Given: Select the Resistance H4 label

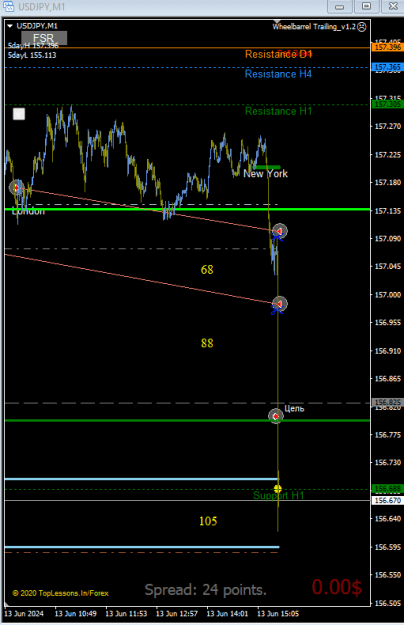Looking at the screenshot, I should pos(278,74).
